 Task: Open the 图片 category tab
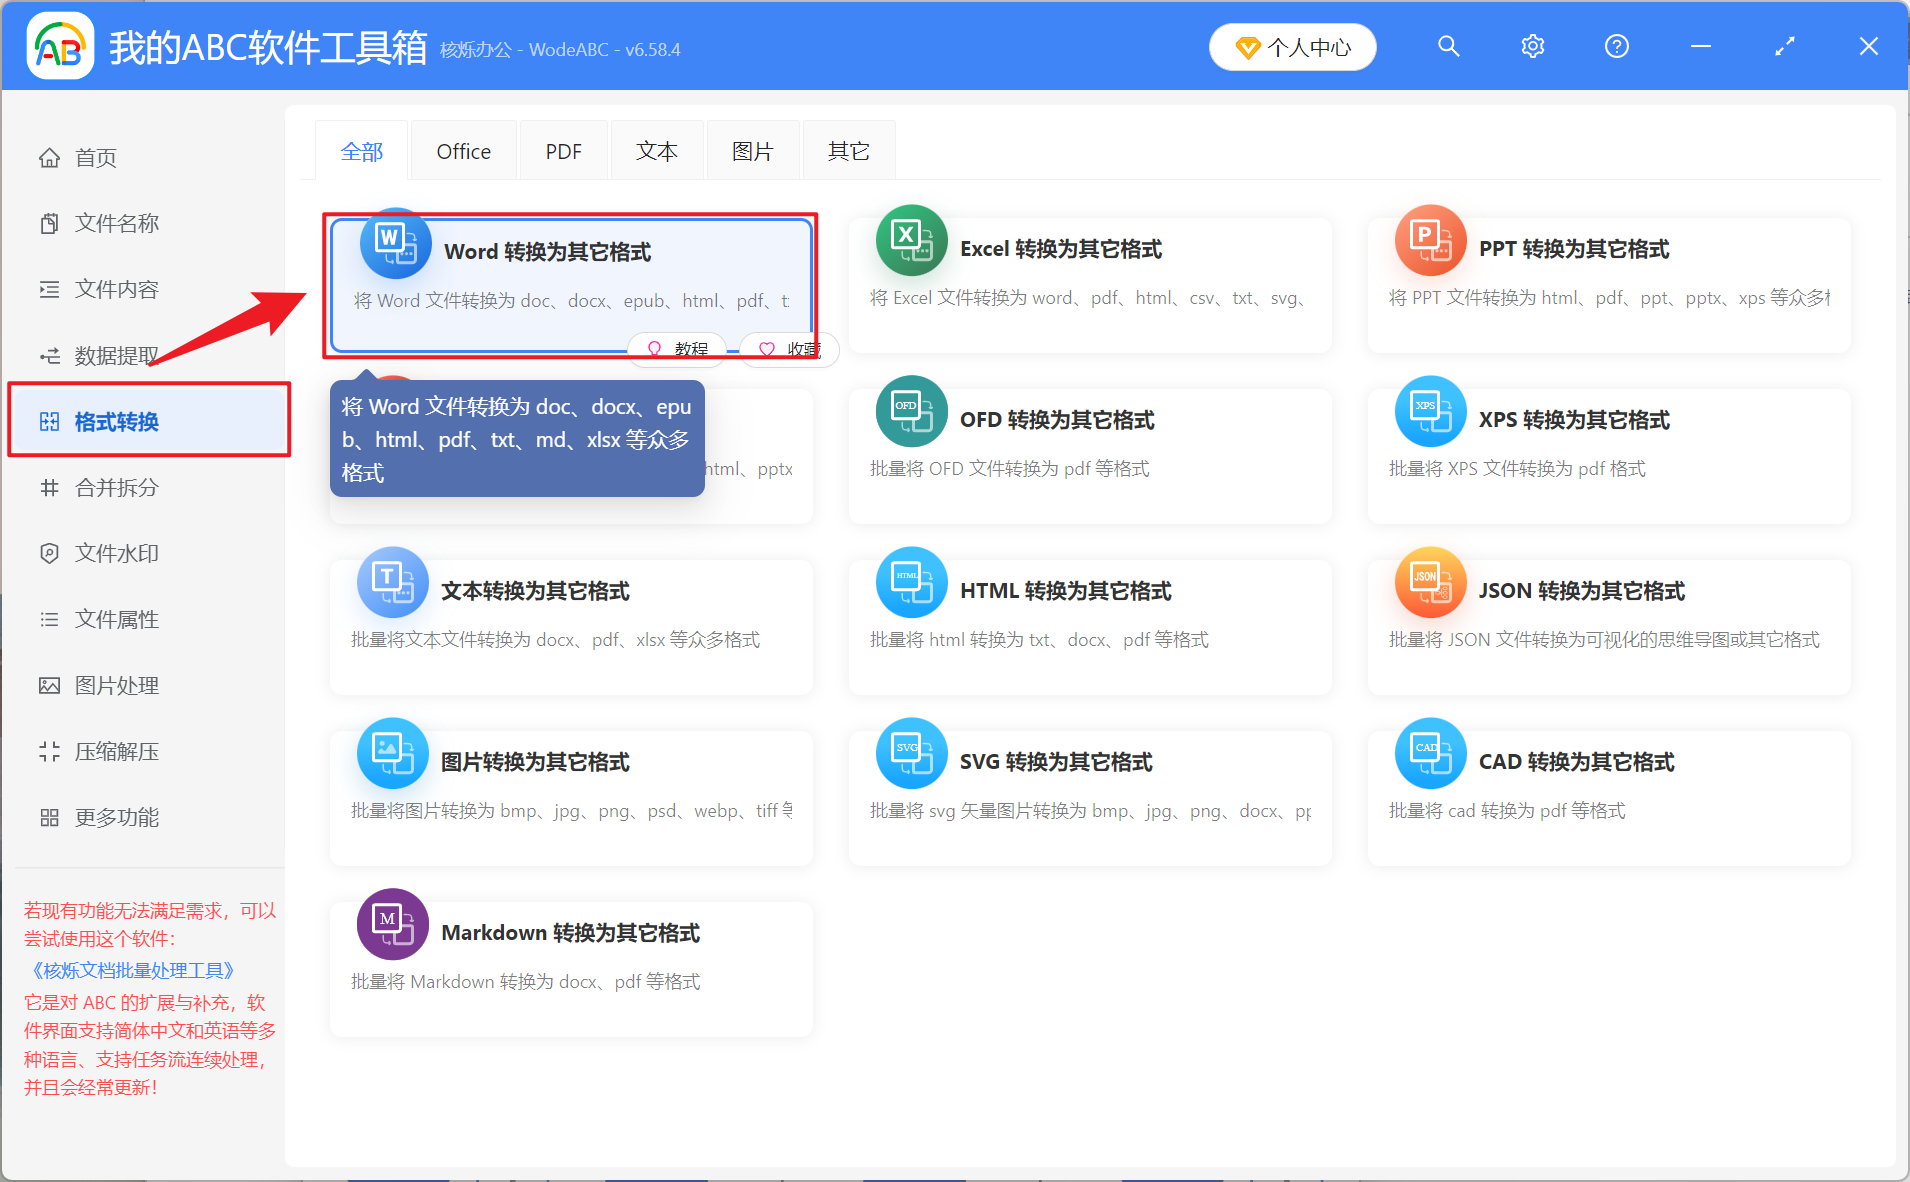(752, 150)
